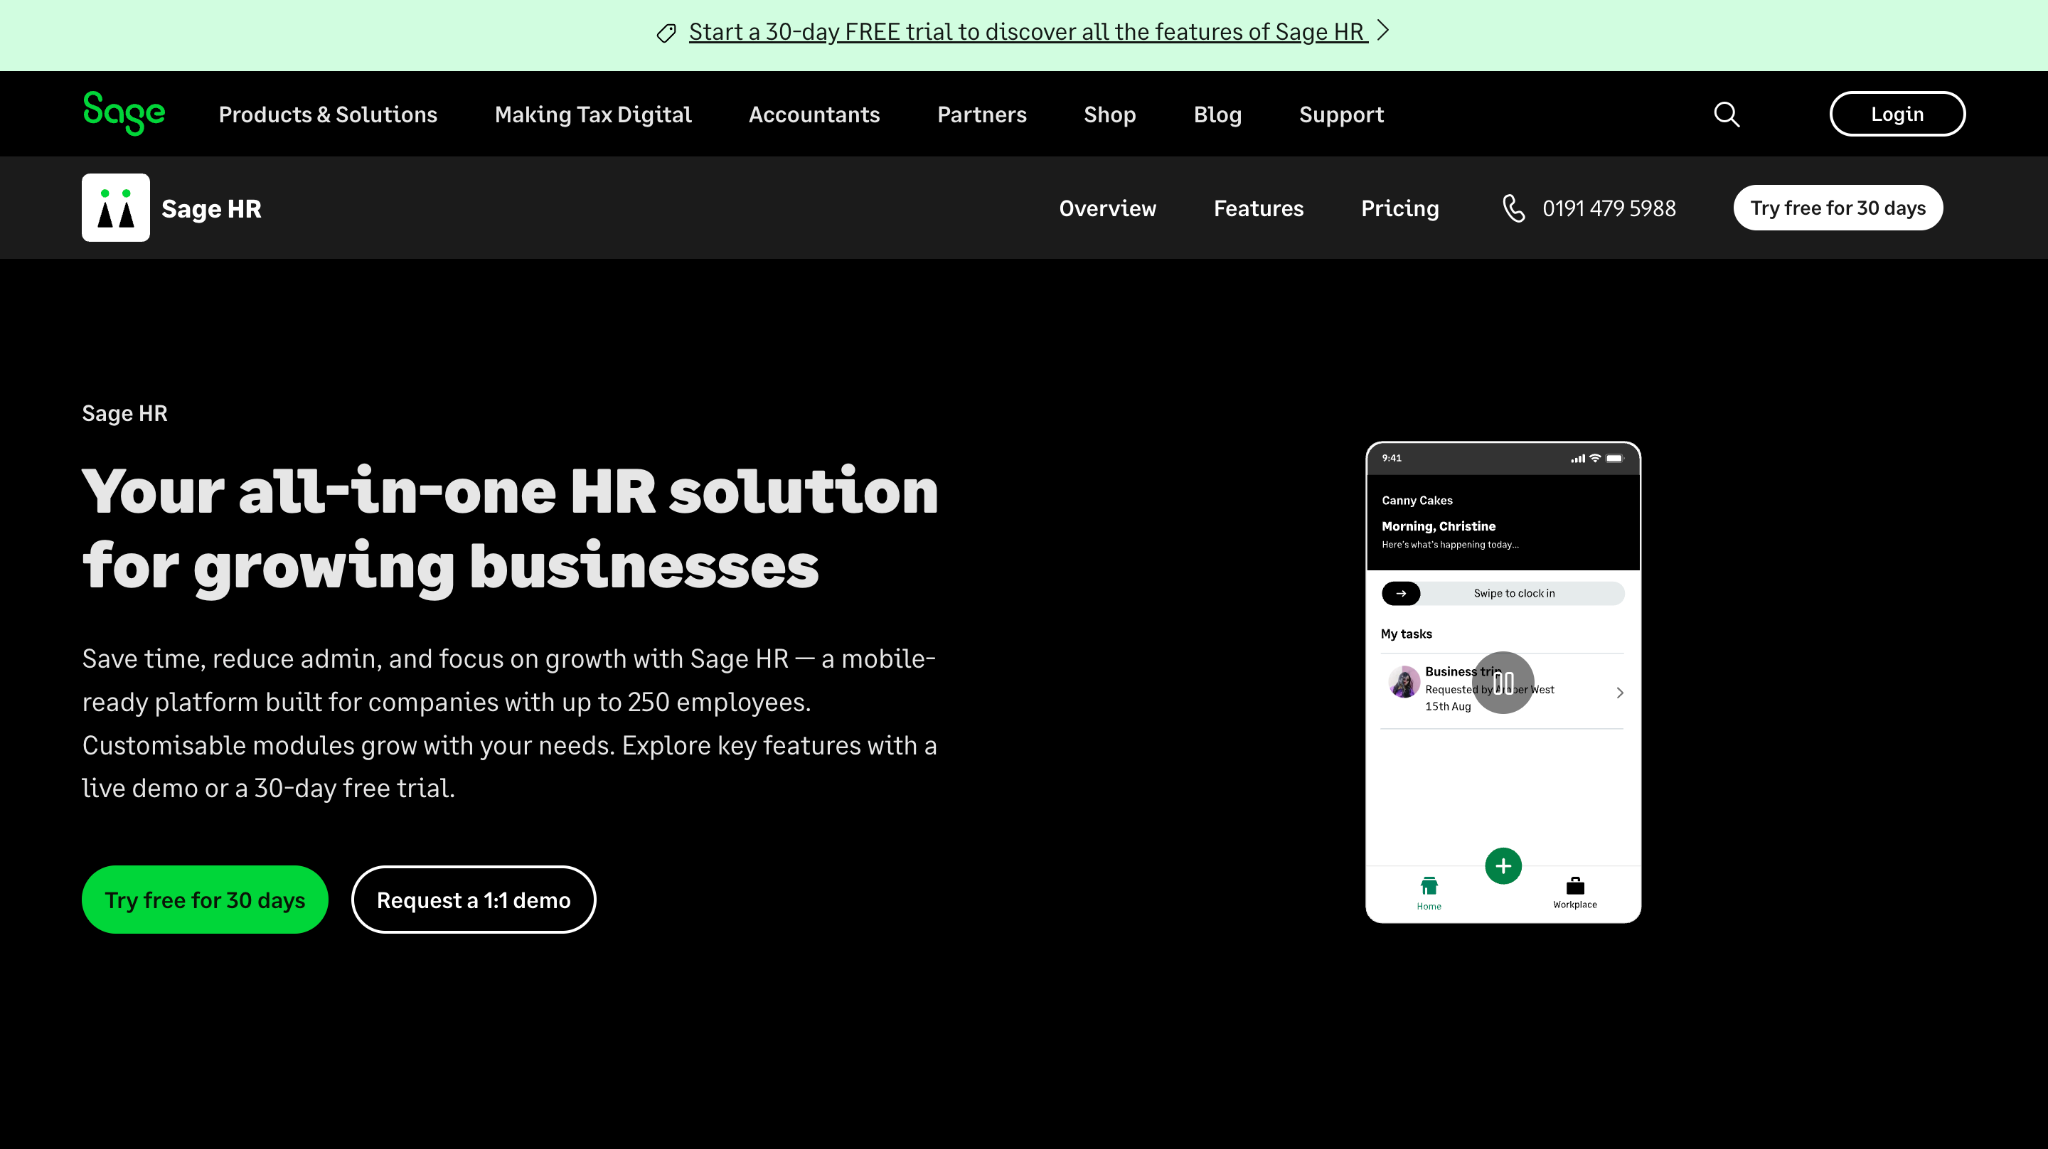Open the Products & Solutions dropdown

coord(327,114)
